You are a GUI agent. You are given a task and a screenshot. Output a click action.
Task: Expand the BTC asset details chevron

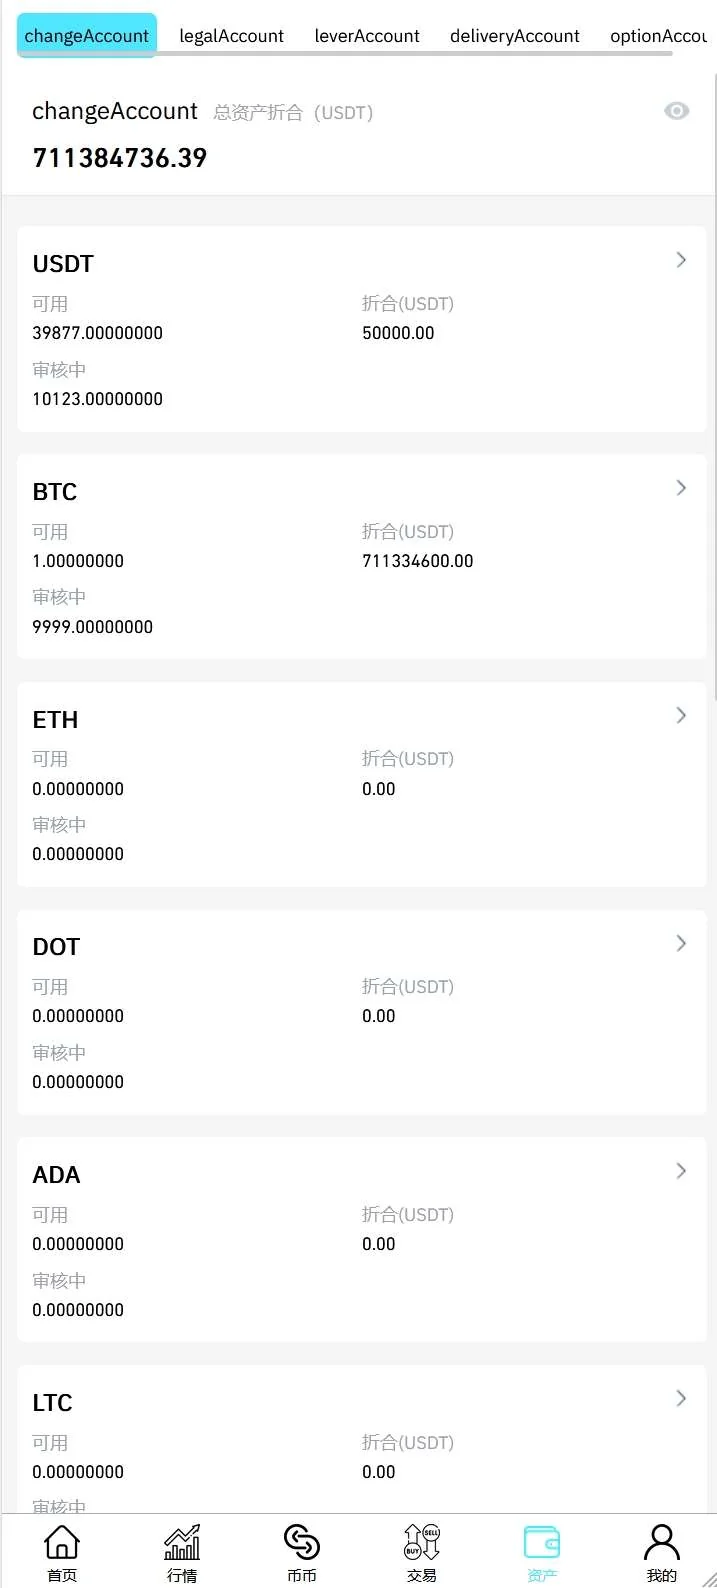pos(681,488)
